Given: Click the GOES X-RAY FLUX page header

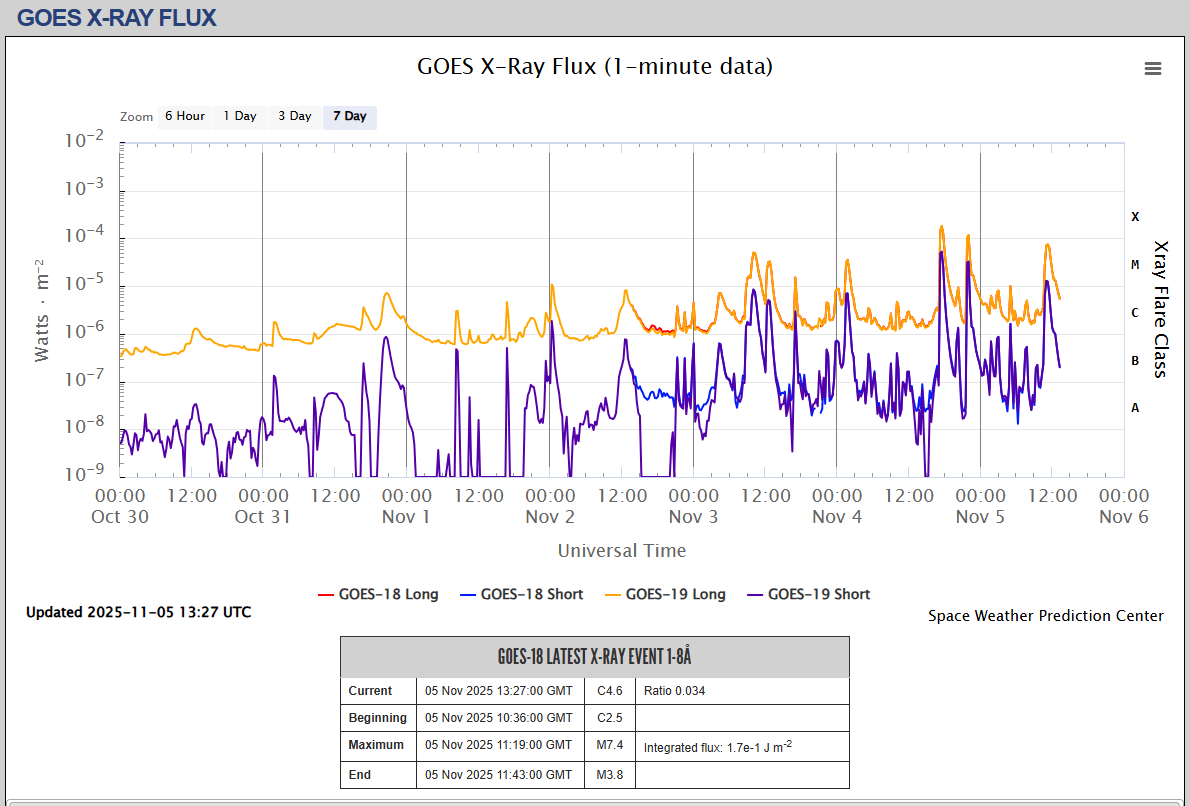Looking at the screenshot, I should (x=117, y=17).
